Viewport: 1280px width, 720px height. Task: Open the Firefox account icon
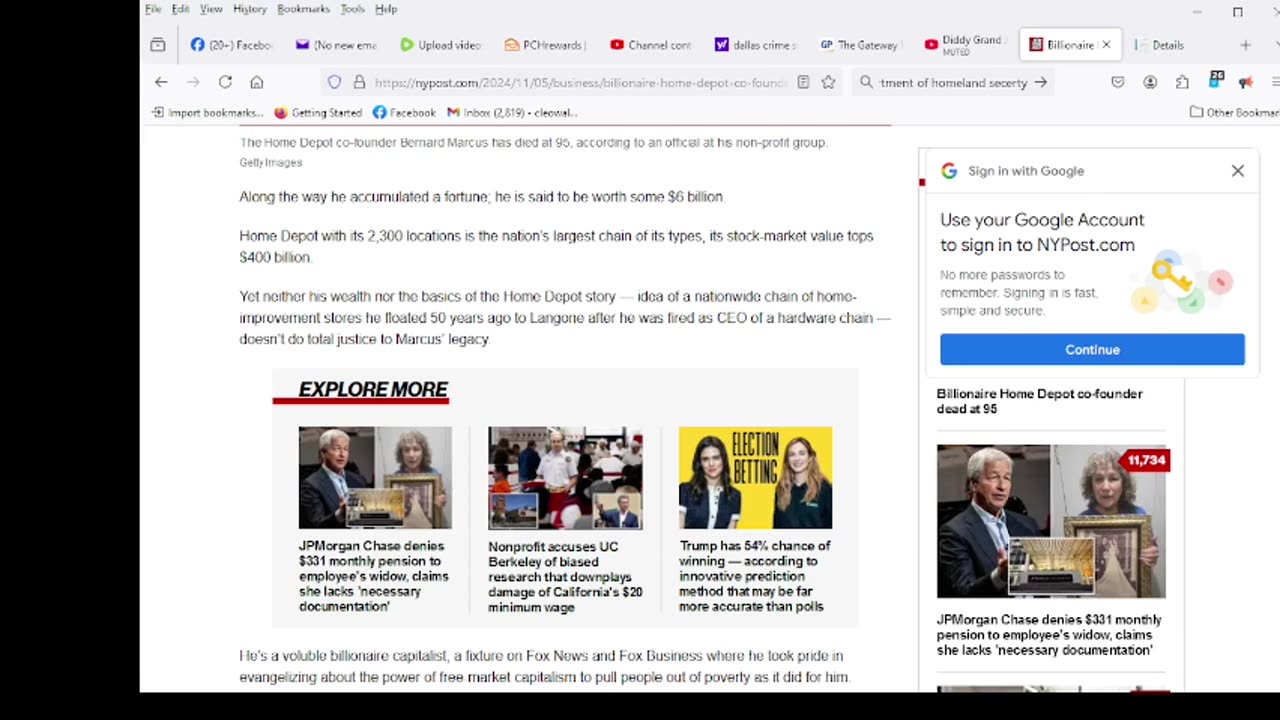tap(1150, 82)
